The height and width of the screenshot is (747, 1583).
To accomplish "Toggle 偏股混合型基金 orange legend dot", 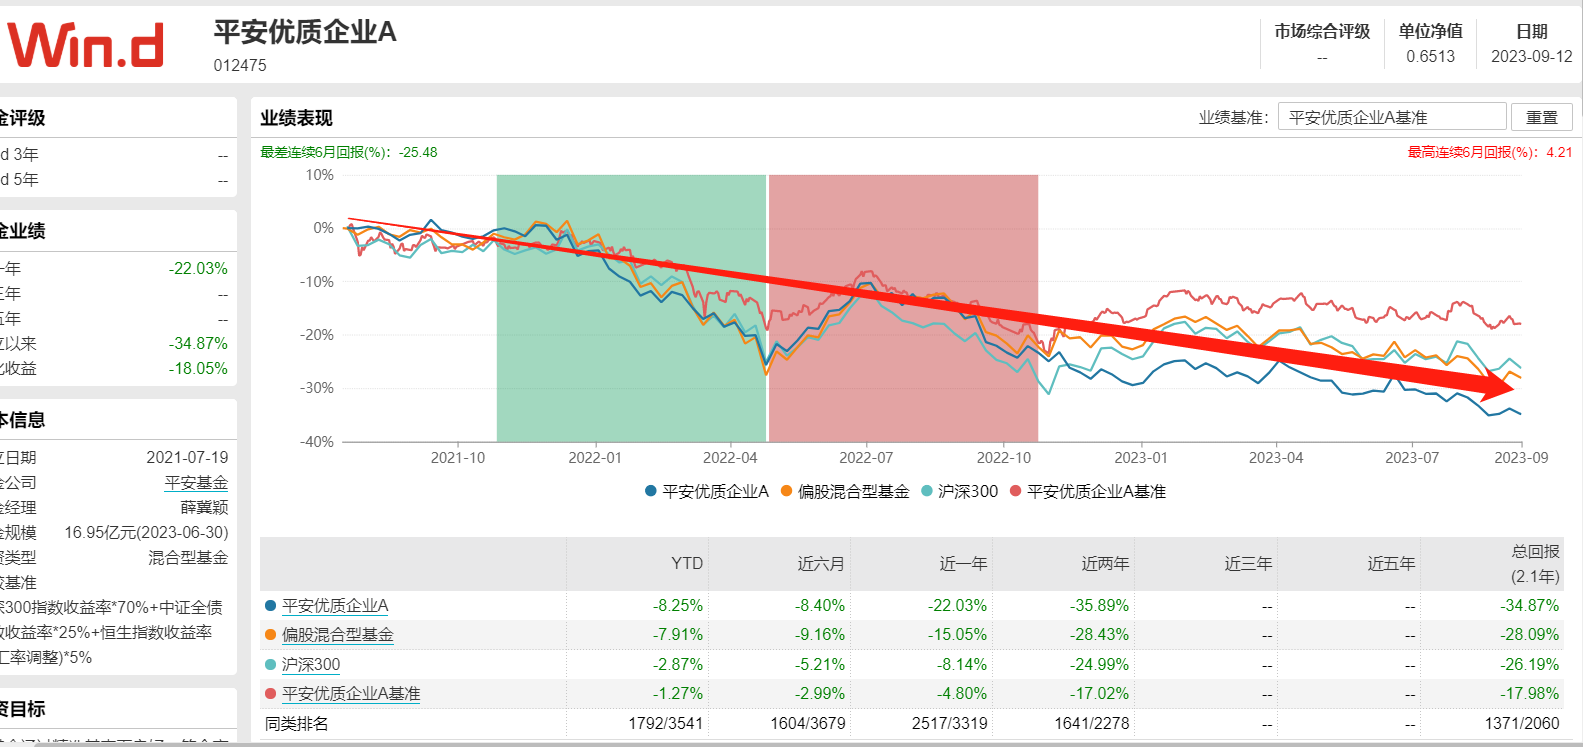I will coord(787,491).
